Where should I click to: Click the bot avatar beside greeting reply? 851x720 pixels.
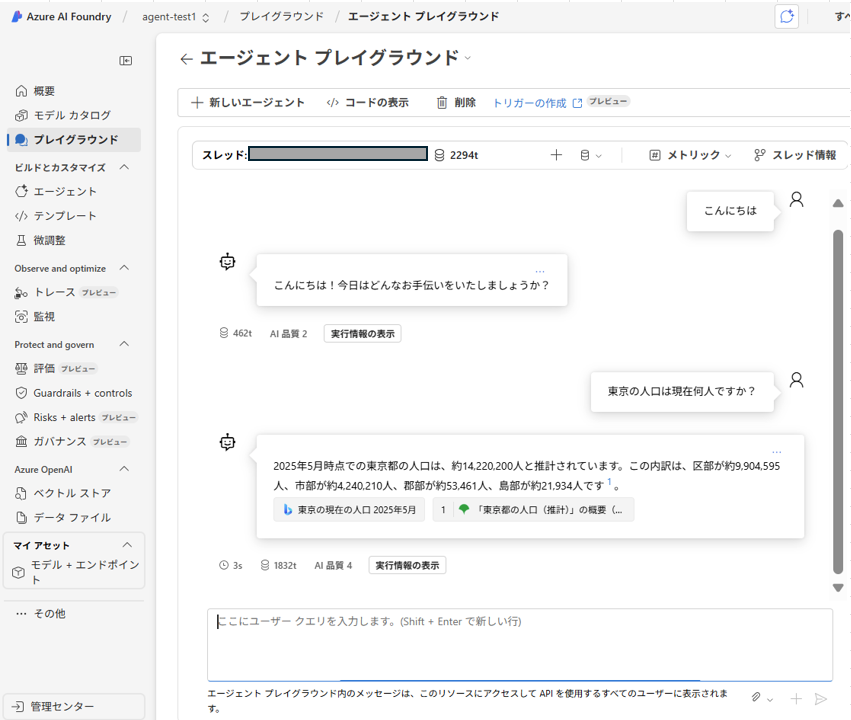click(227, 262)
